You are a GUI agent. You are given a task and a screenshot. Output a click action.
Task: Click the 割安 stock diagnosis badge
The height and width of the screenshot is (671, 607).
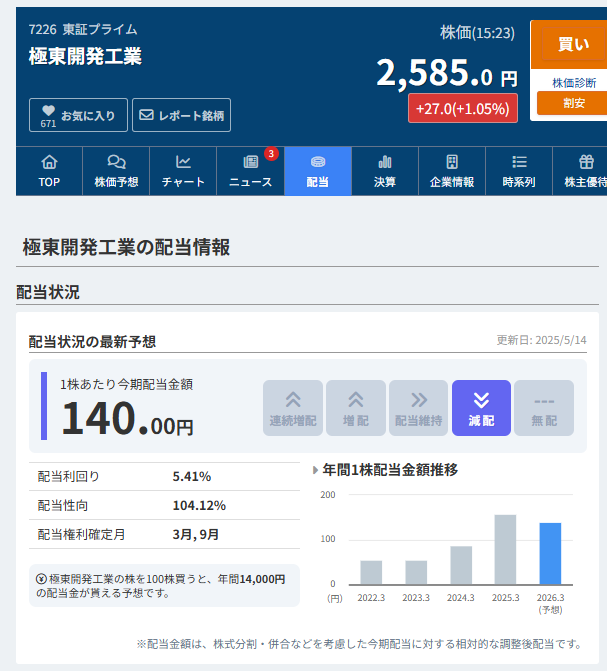pos(572,103)
